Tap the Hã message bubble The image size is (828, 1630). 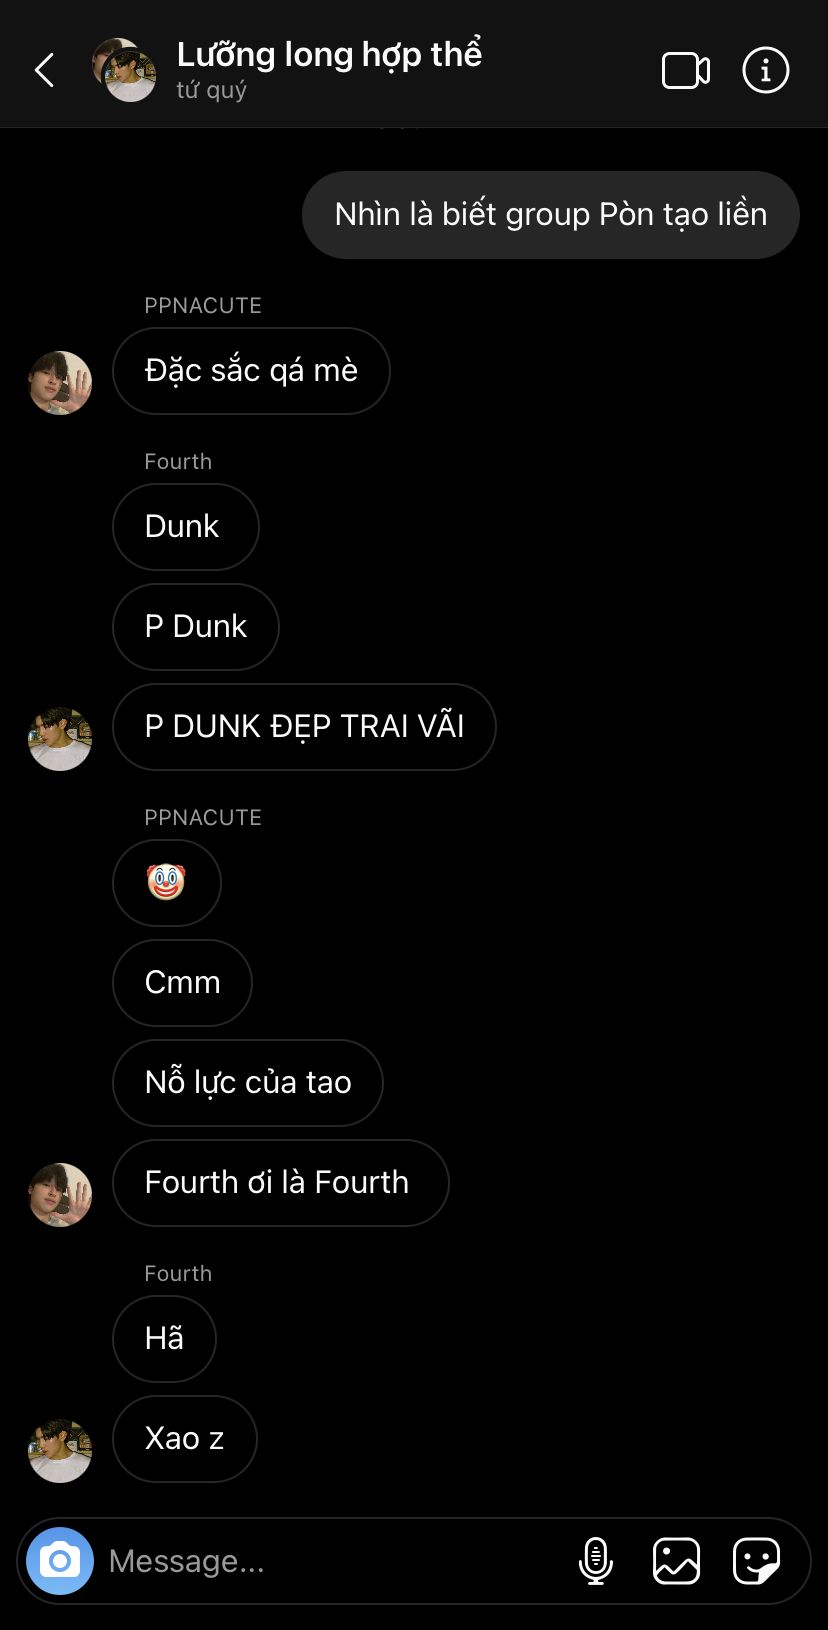pyautogui.click(x=165, y=1339)
